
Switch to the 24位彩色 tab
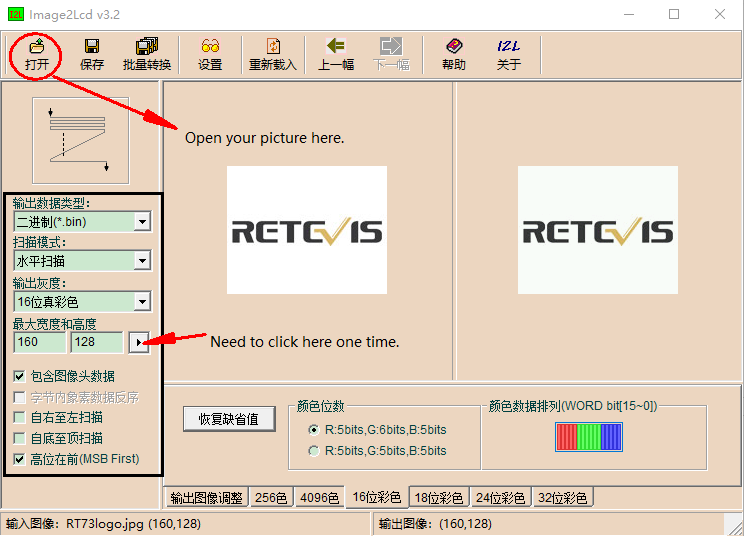pyautogui.click(x=501, y=498)
